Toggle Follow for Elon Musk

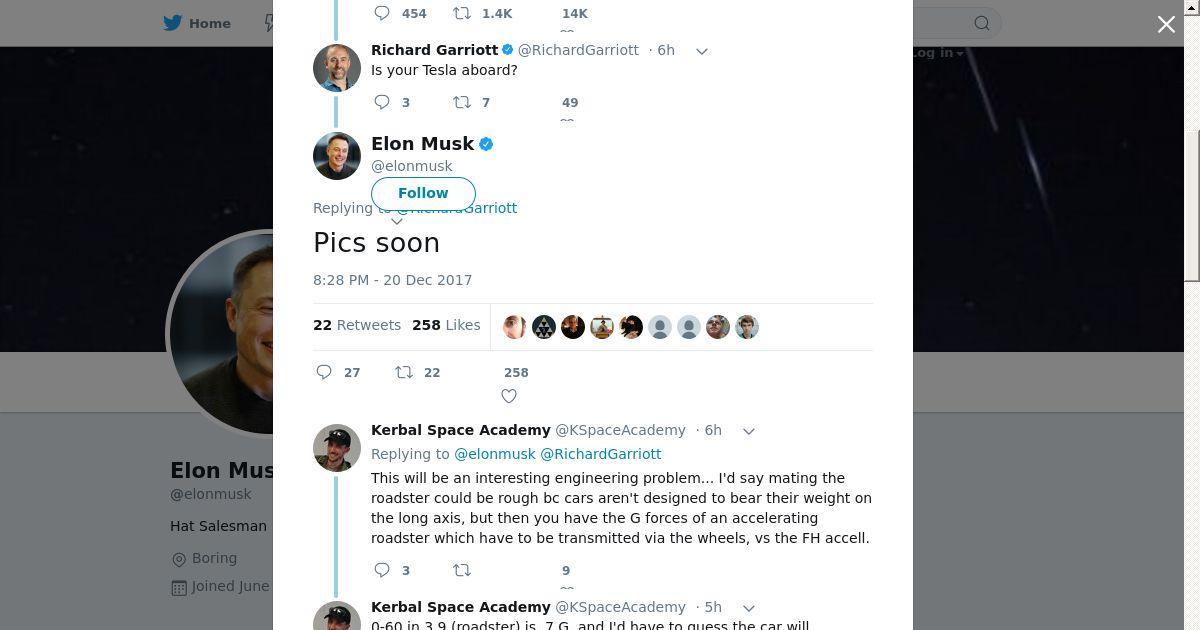(423, 193)
